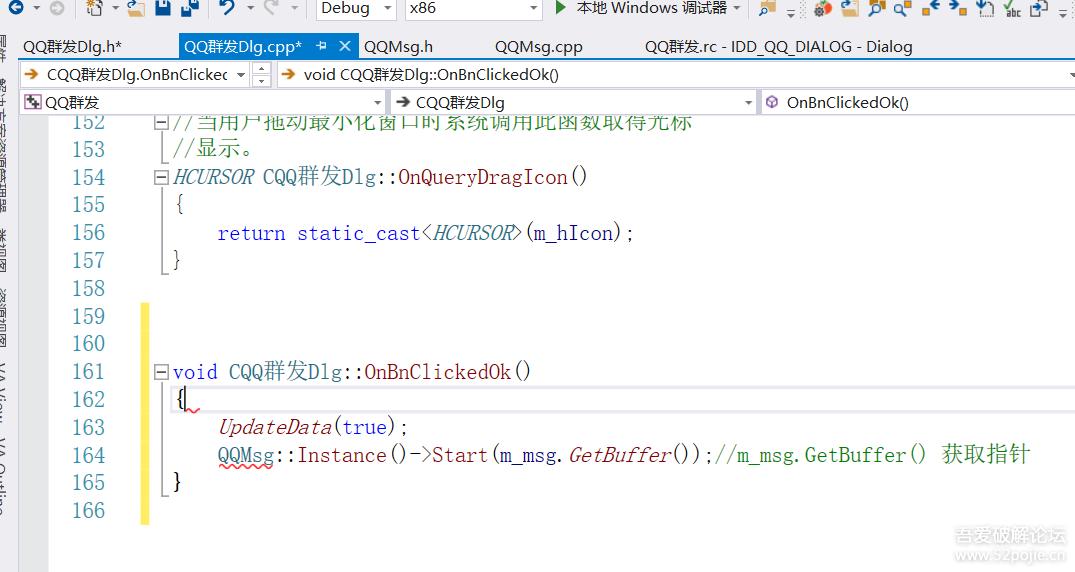
Task: Open the redo history dropdown arrow
Action: point(295,8)
